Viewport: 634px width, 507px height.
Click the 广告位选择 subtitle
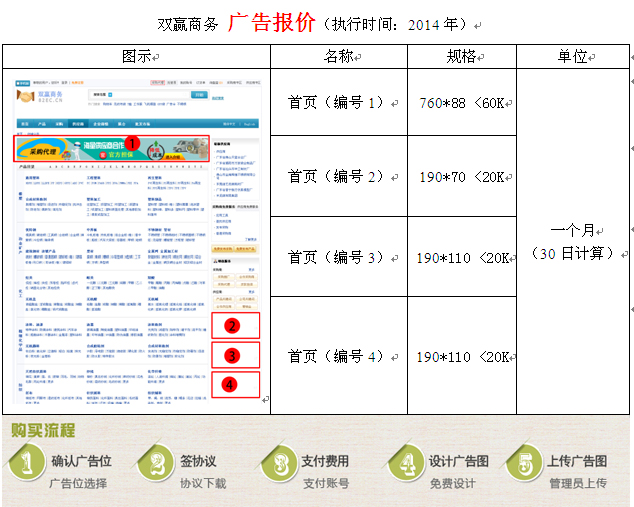point(78,483)
